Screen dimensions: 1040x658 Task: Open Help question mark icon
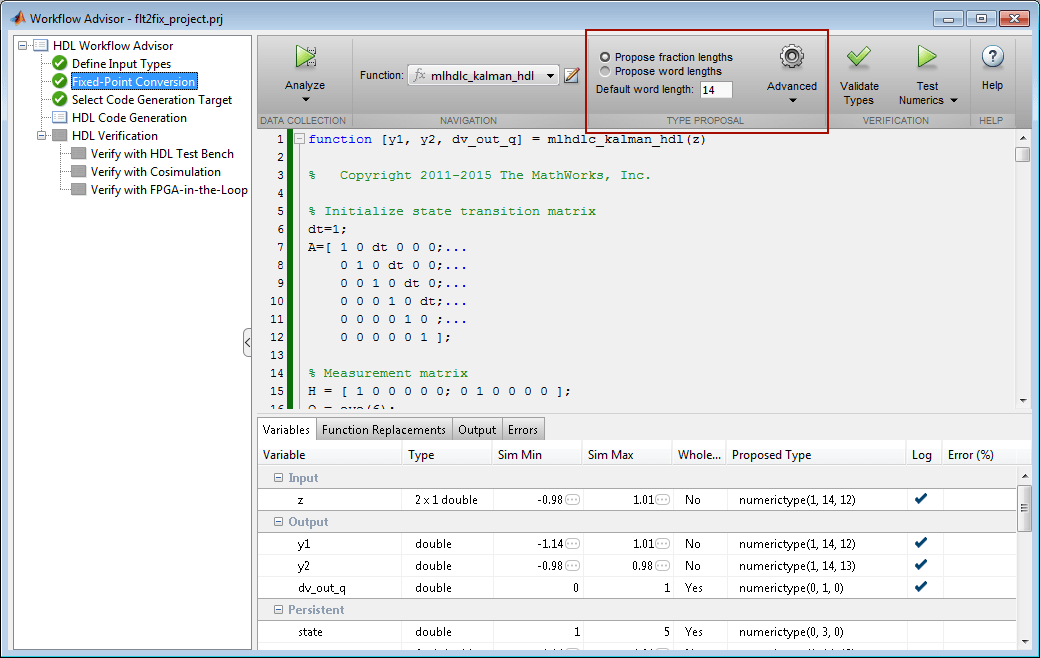992,57
